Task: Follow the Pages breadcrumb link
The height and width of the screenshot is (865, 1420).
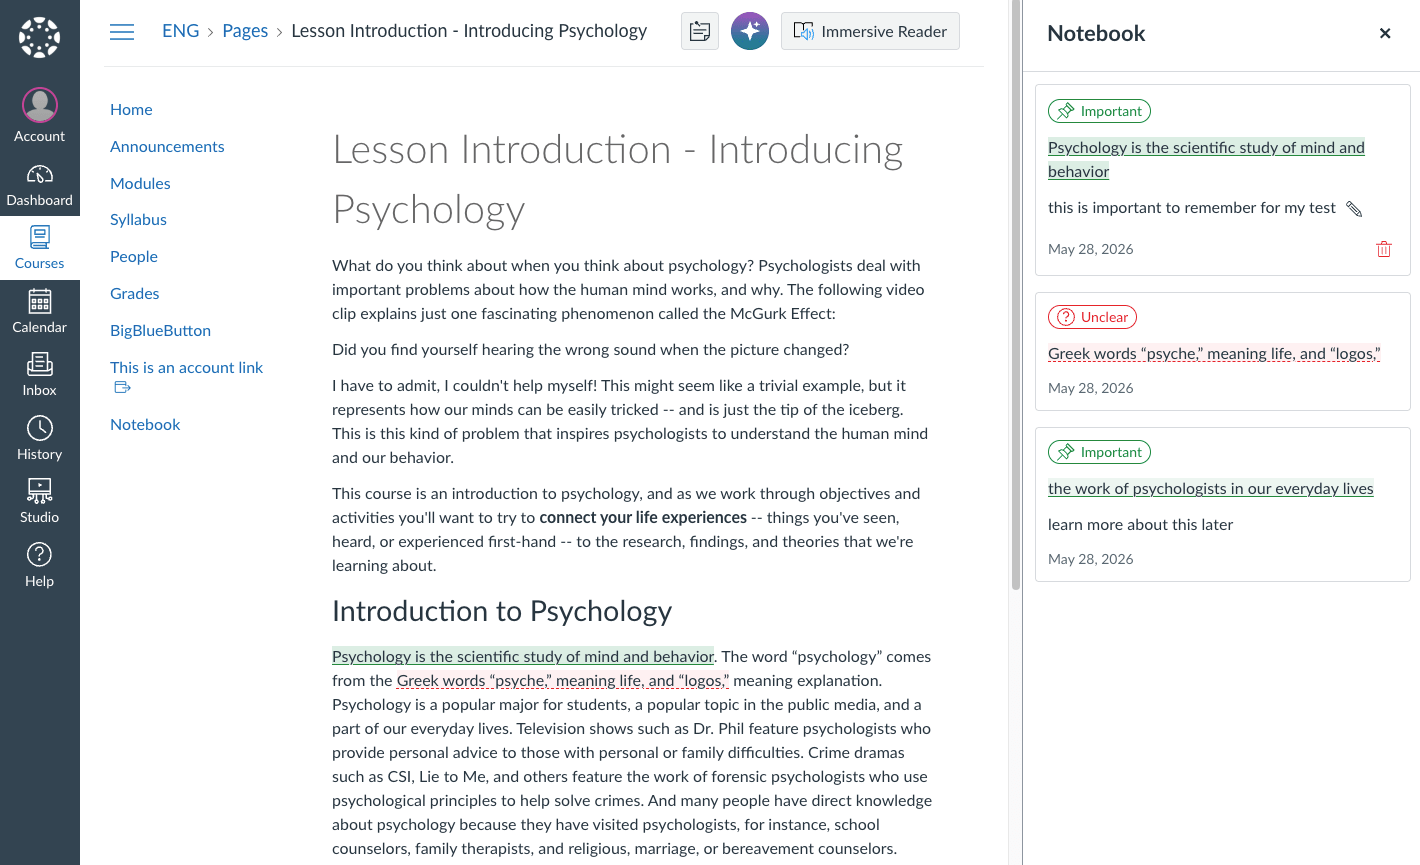Action: pos(245,31)
